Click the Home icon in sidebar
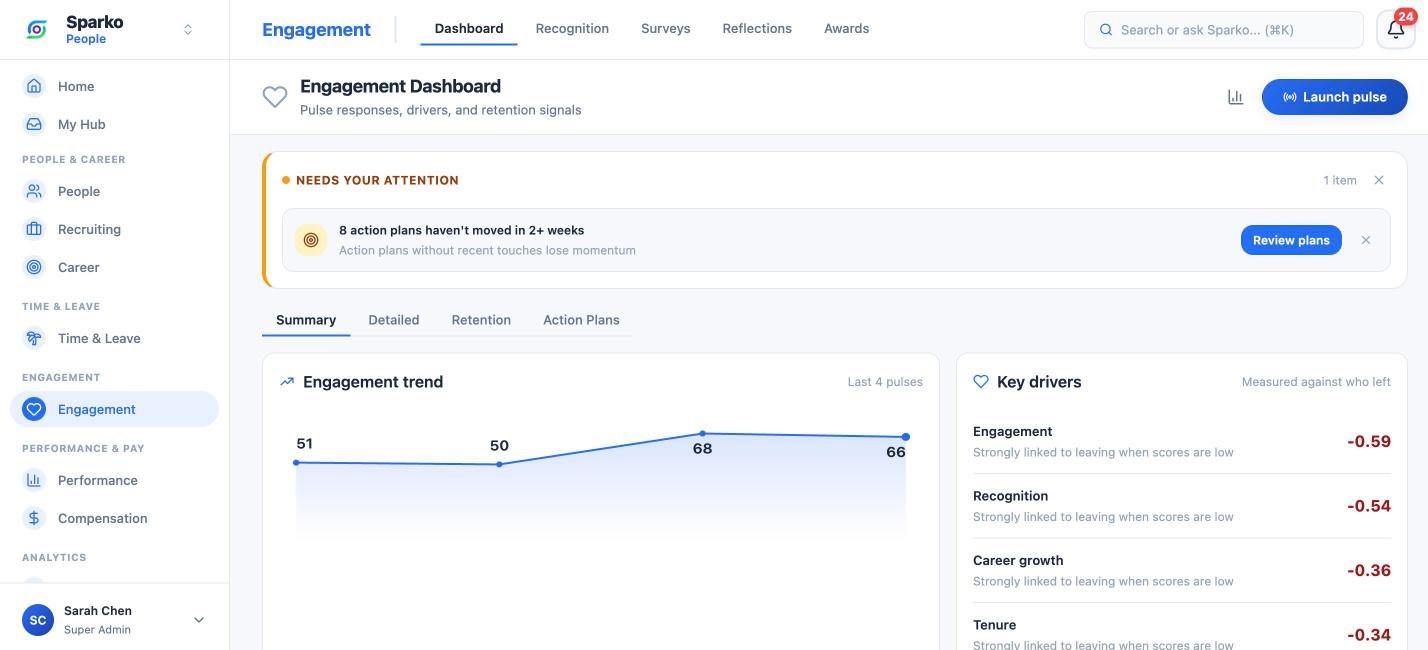1428x650 pixels. 34,86
